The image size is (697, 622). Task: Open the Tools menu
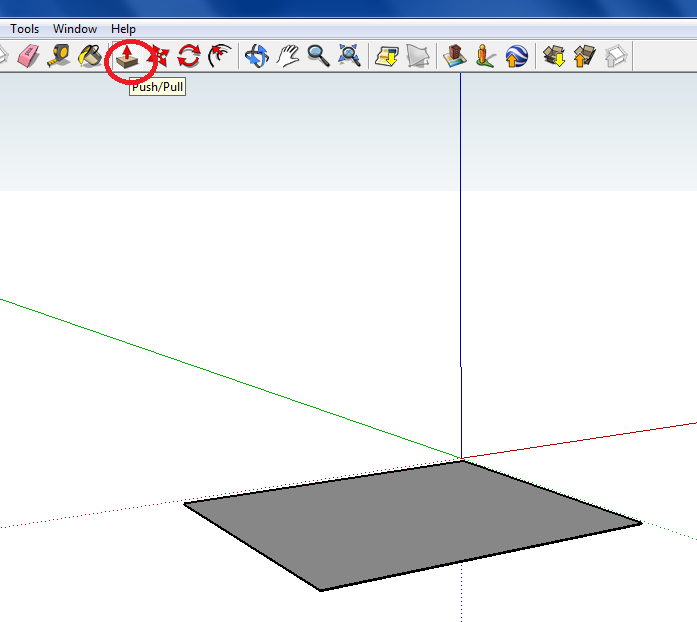[24, 29]
